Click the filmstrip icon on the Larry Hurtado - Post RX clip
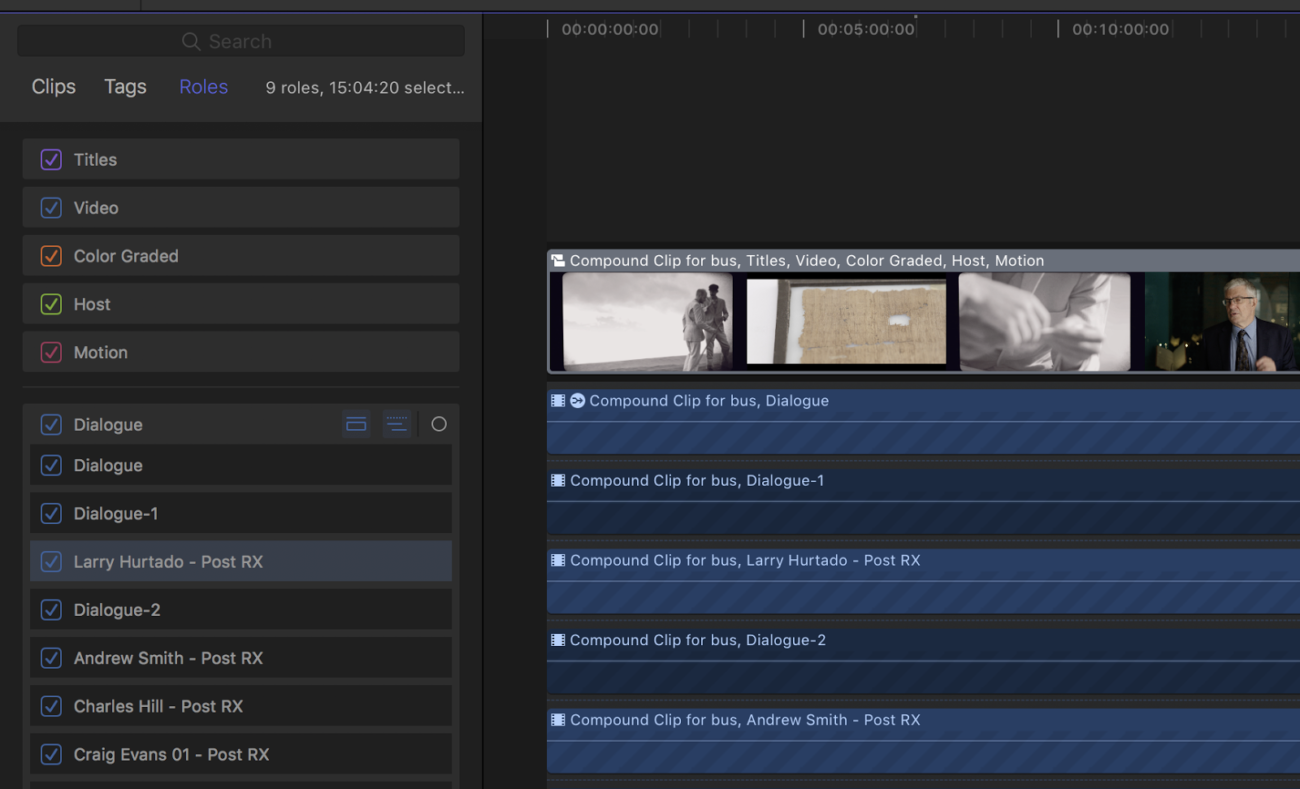Viewport: 1300px width, 789px height. [557, 560]
